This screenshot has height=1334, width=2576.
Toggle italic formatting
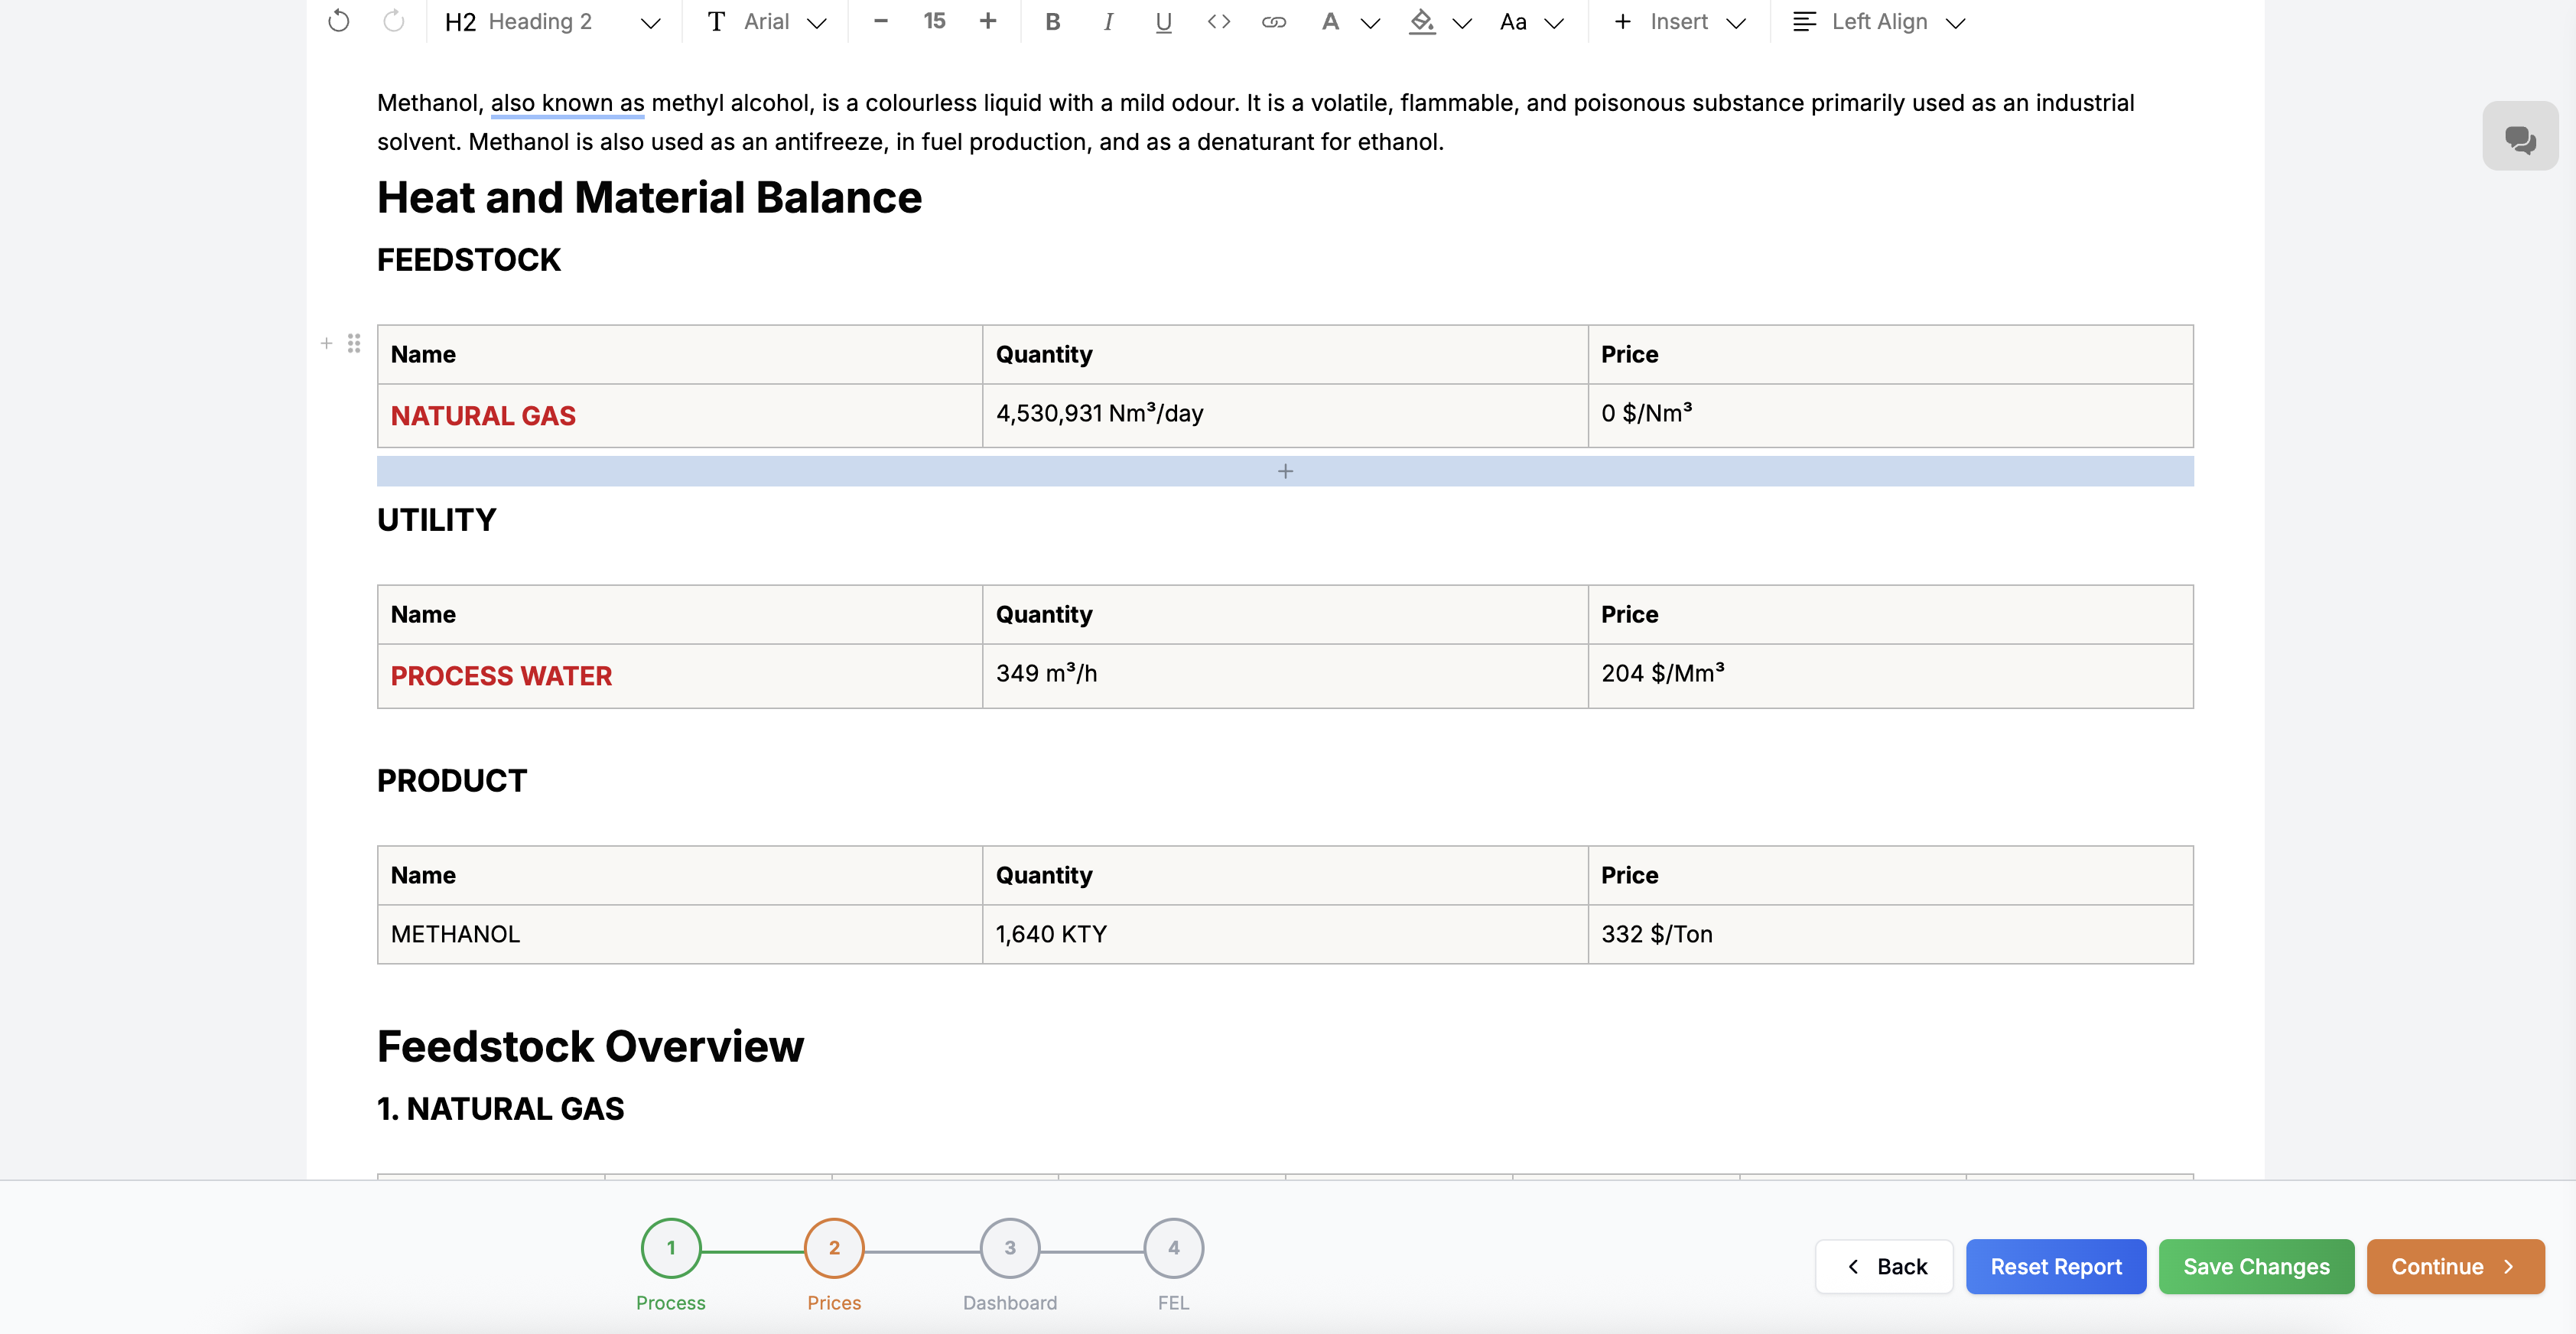[1108, 21]
